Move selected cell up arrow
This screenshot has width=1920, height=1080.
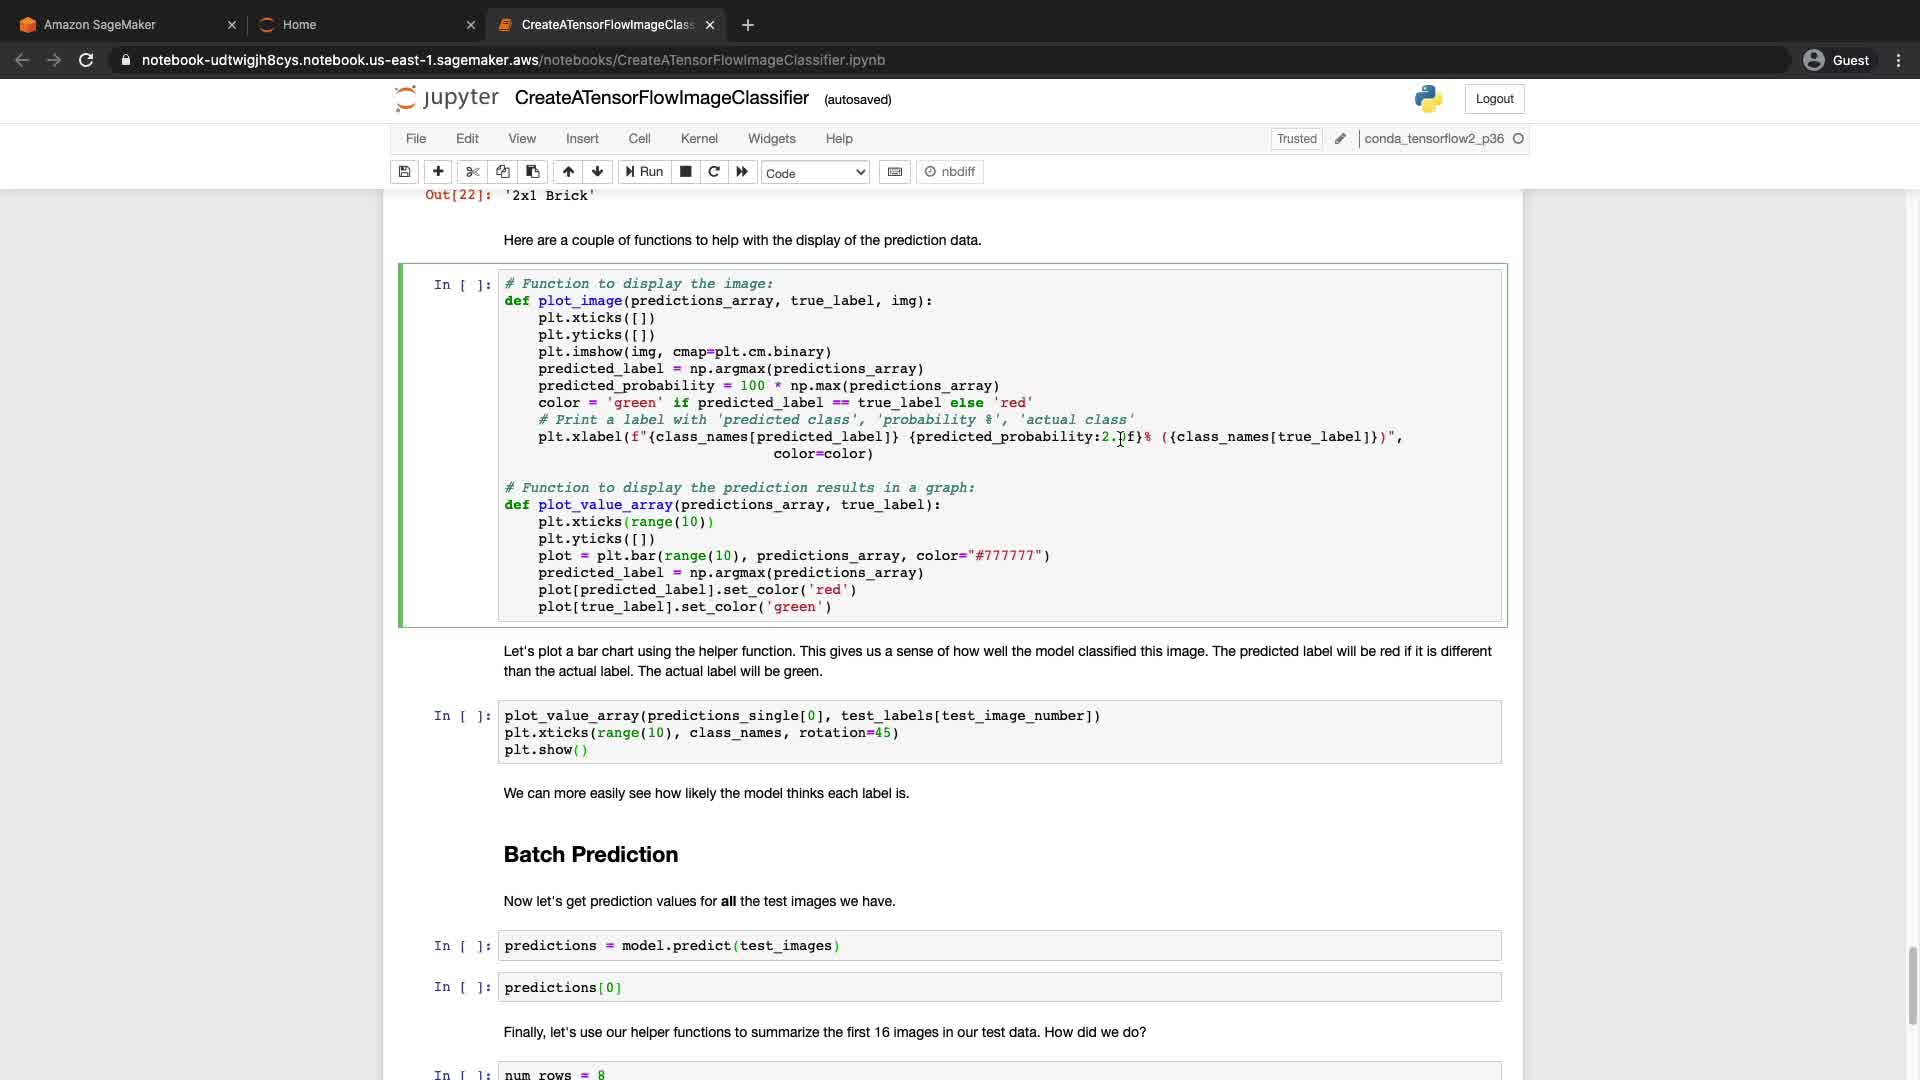click(x=568, y=172)
